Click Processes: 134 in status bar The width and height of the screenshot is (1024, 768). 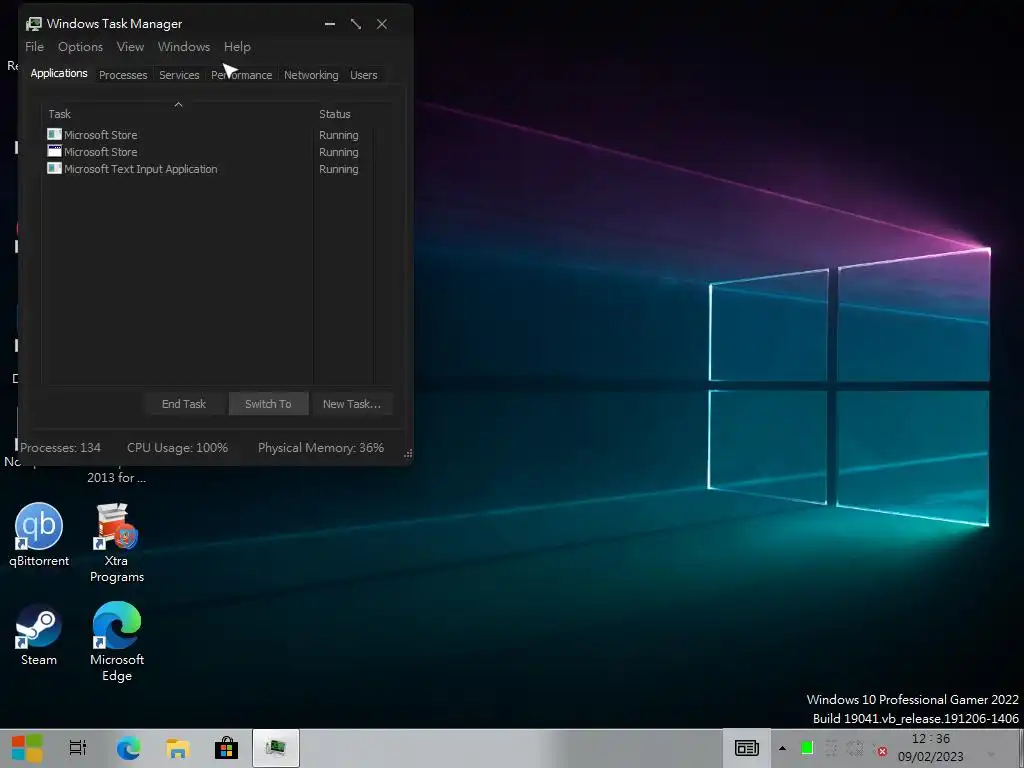(x=60, y=448)
